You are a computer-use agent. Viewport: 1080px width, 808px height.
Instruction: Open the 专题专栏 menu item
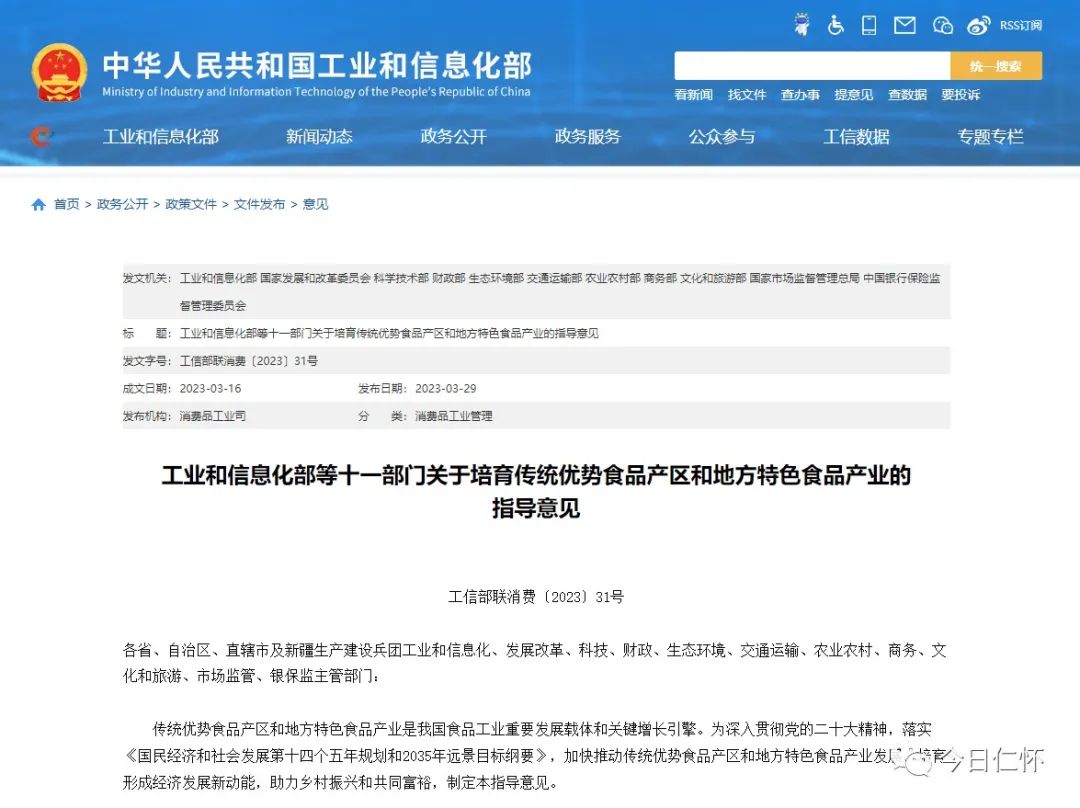click(990, 136)
